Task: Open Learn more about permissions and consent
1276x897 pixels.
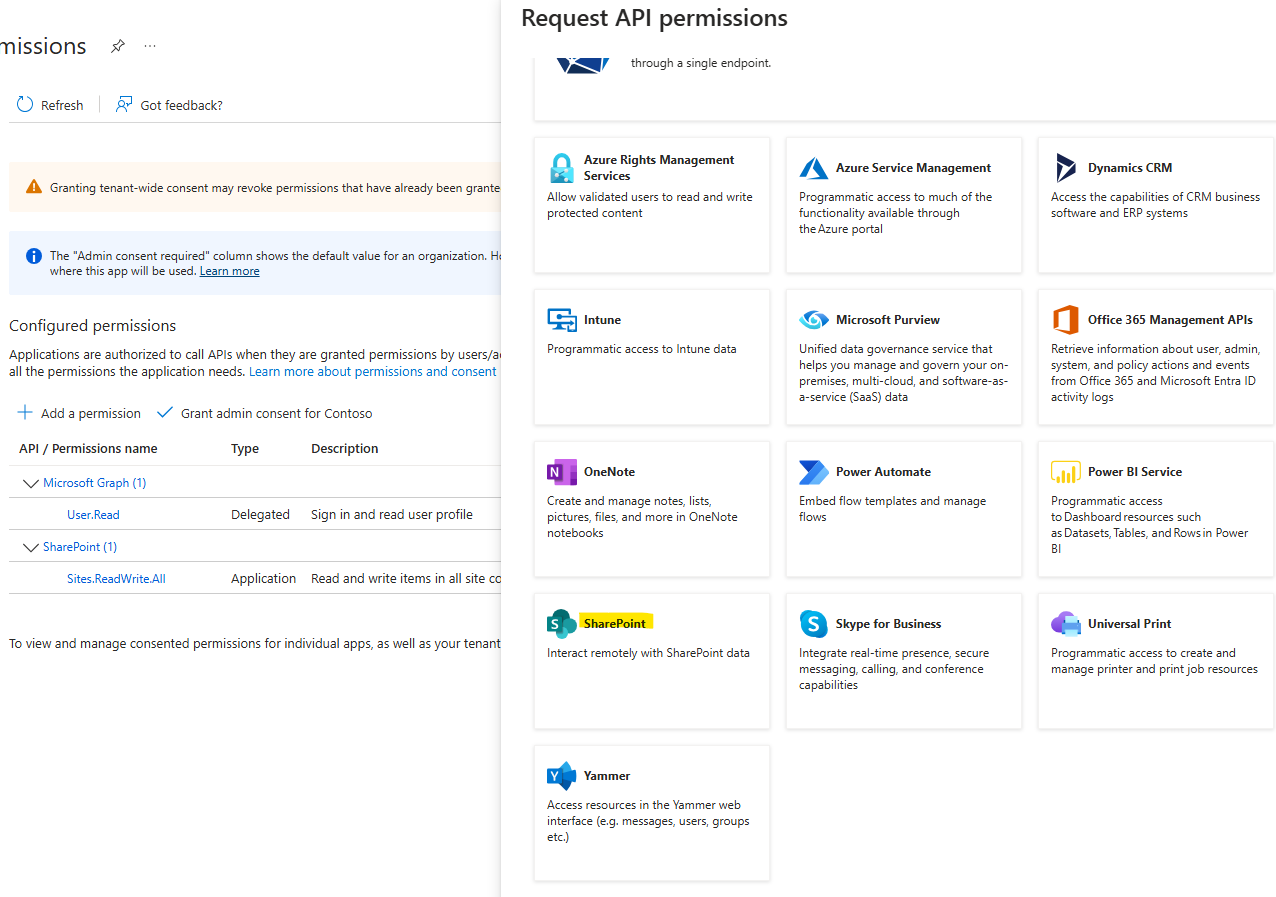Action: (x=372, y=371)
